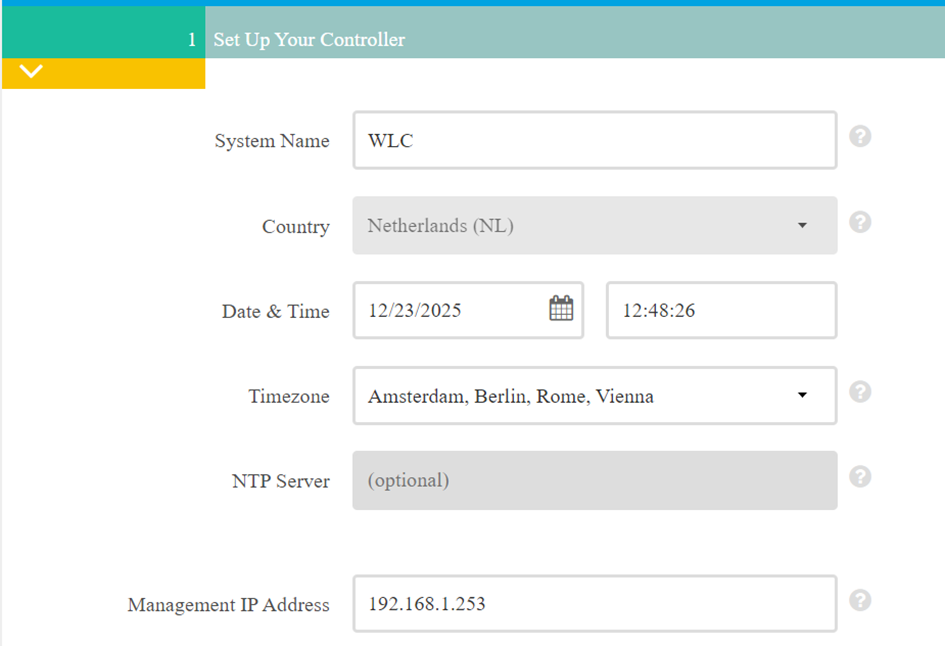Click the Management IP Address label
Image resolution: width=945 pixels, height=646 pixels.
[228, 605]
